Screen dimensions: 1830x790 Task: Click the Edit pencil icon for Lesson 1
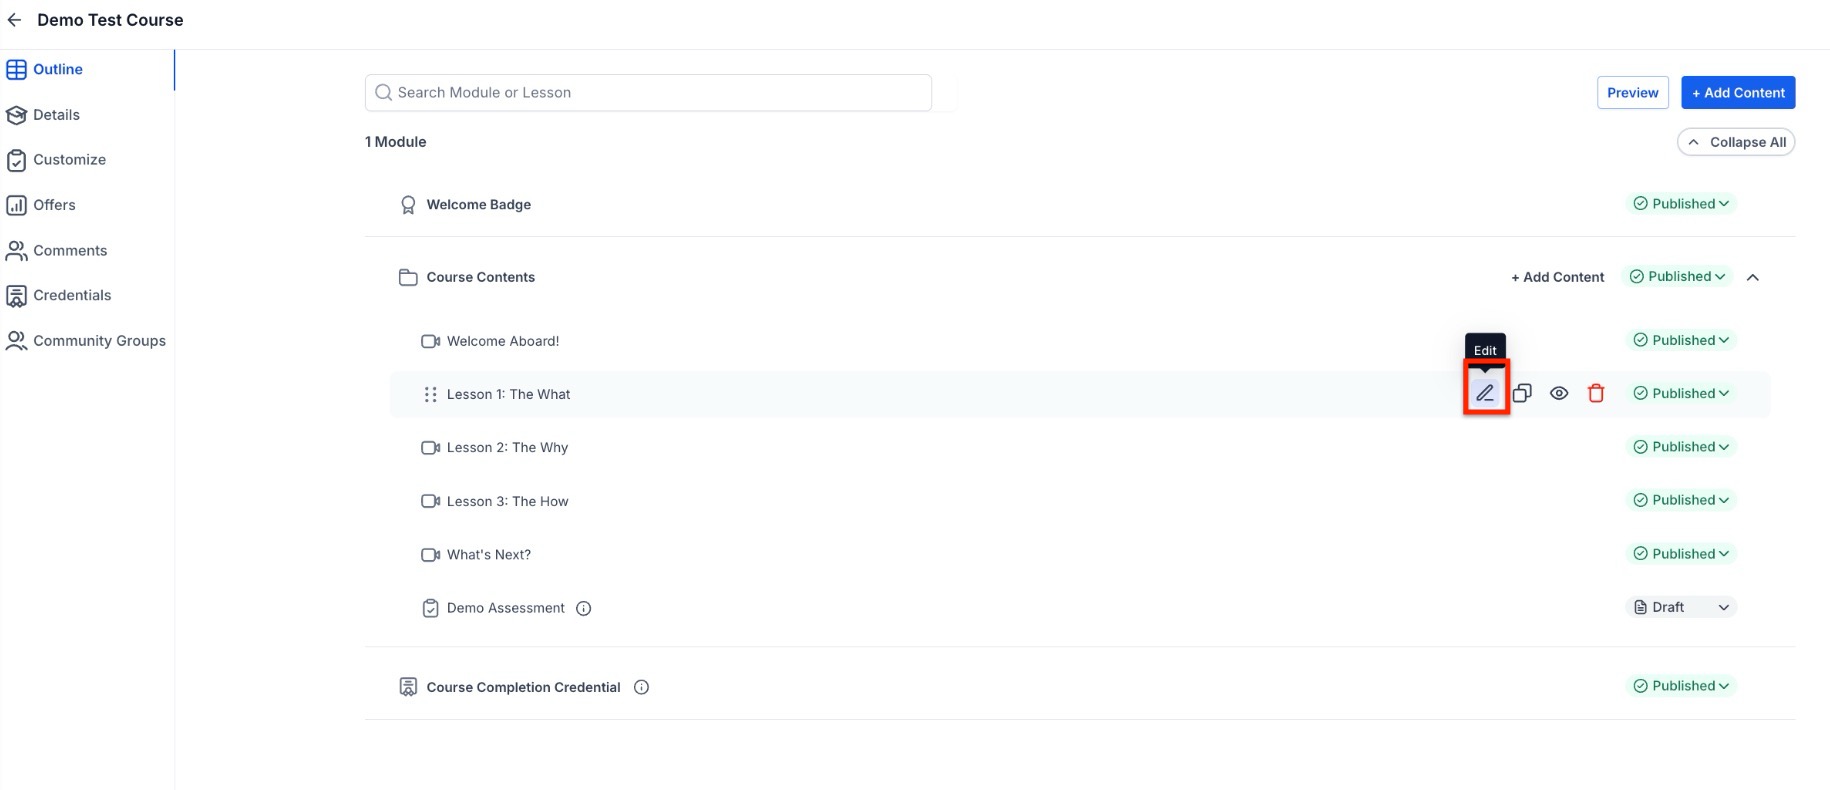[x=1485, y=394]
